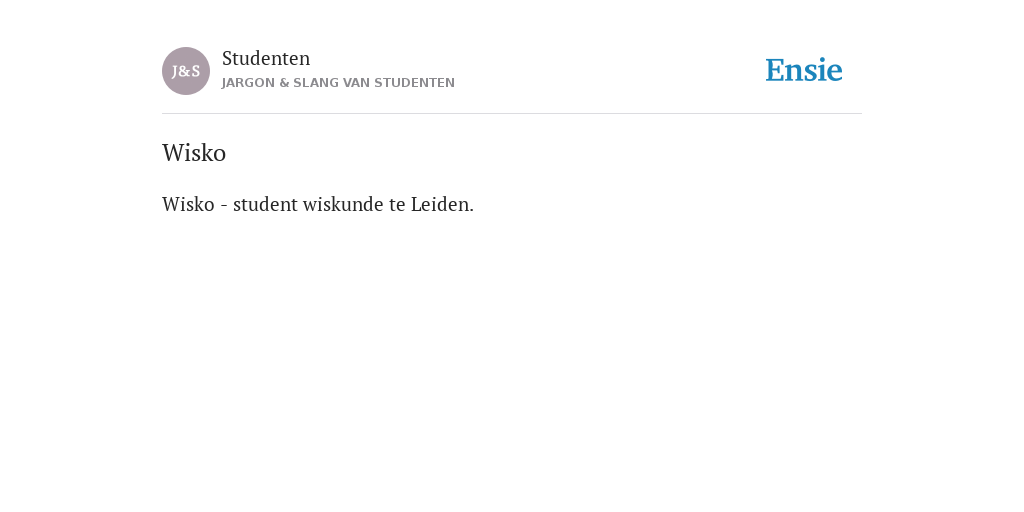Open the Ensie logo link
The width and height of the screenshot is (1024, 512).
tap(804, 70)
